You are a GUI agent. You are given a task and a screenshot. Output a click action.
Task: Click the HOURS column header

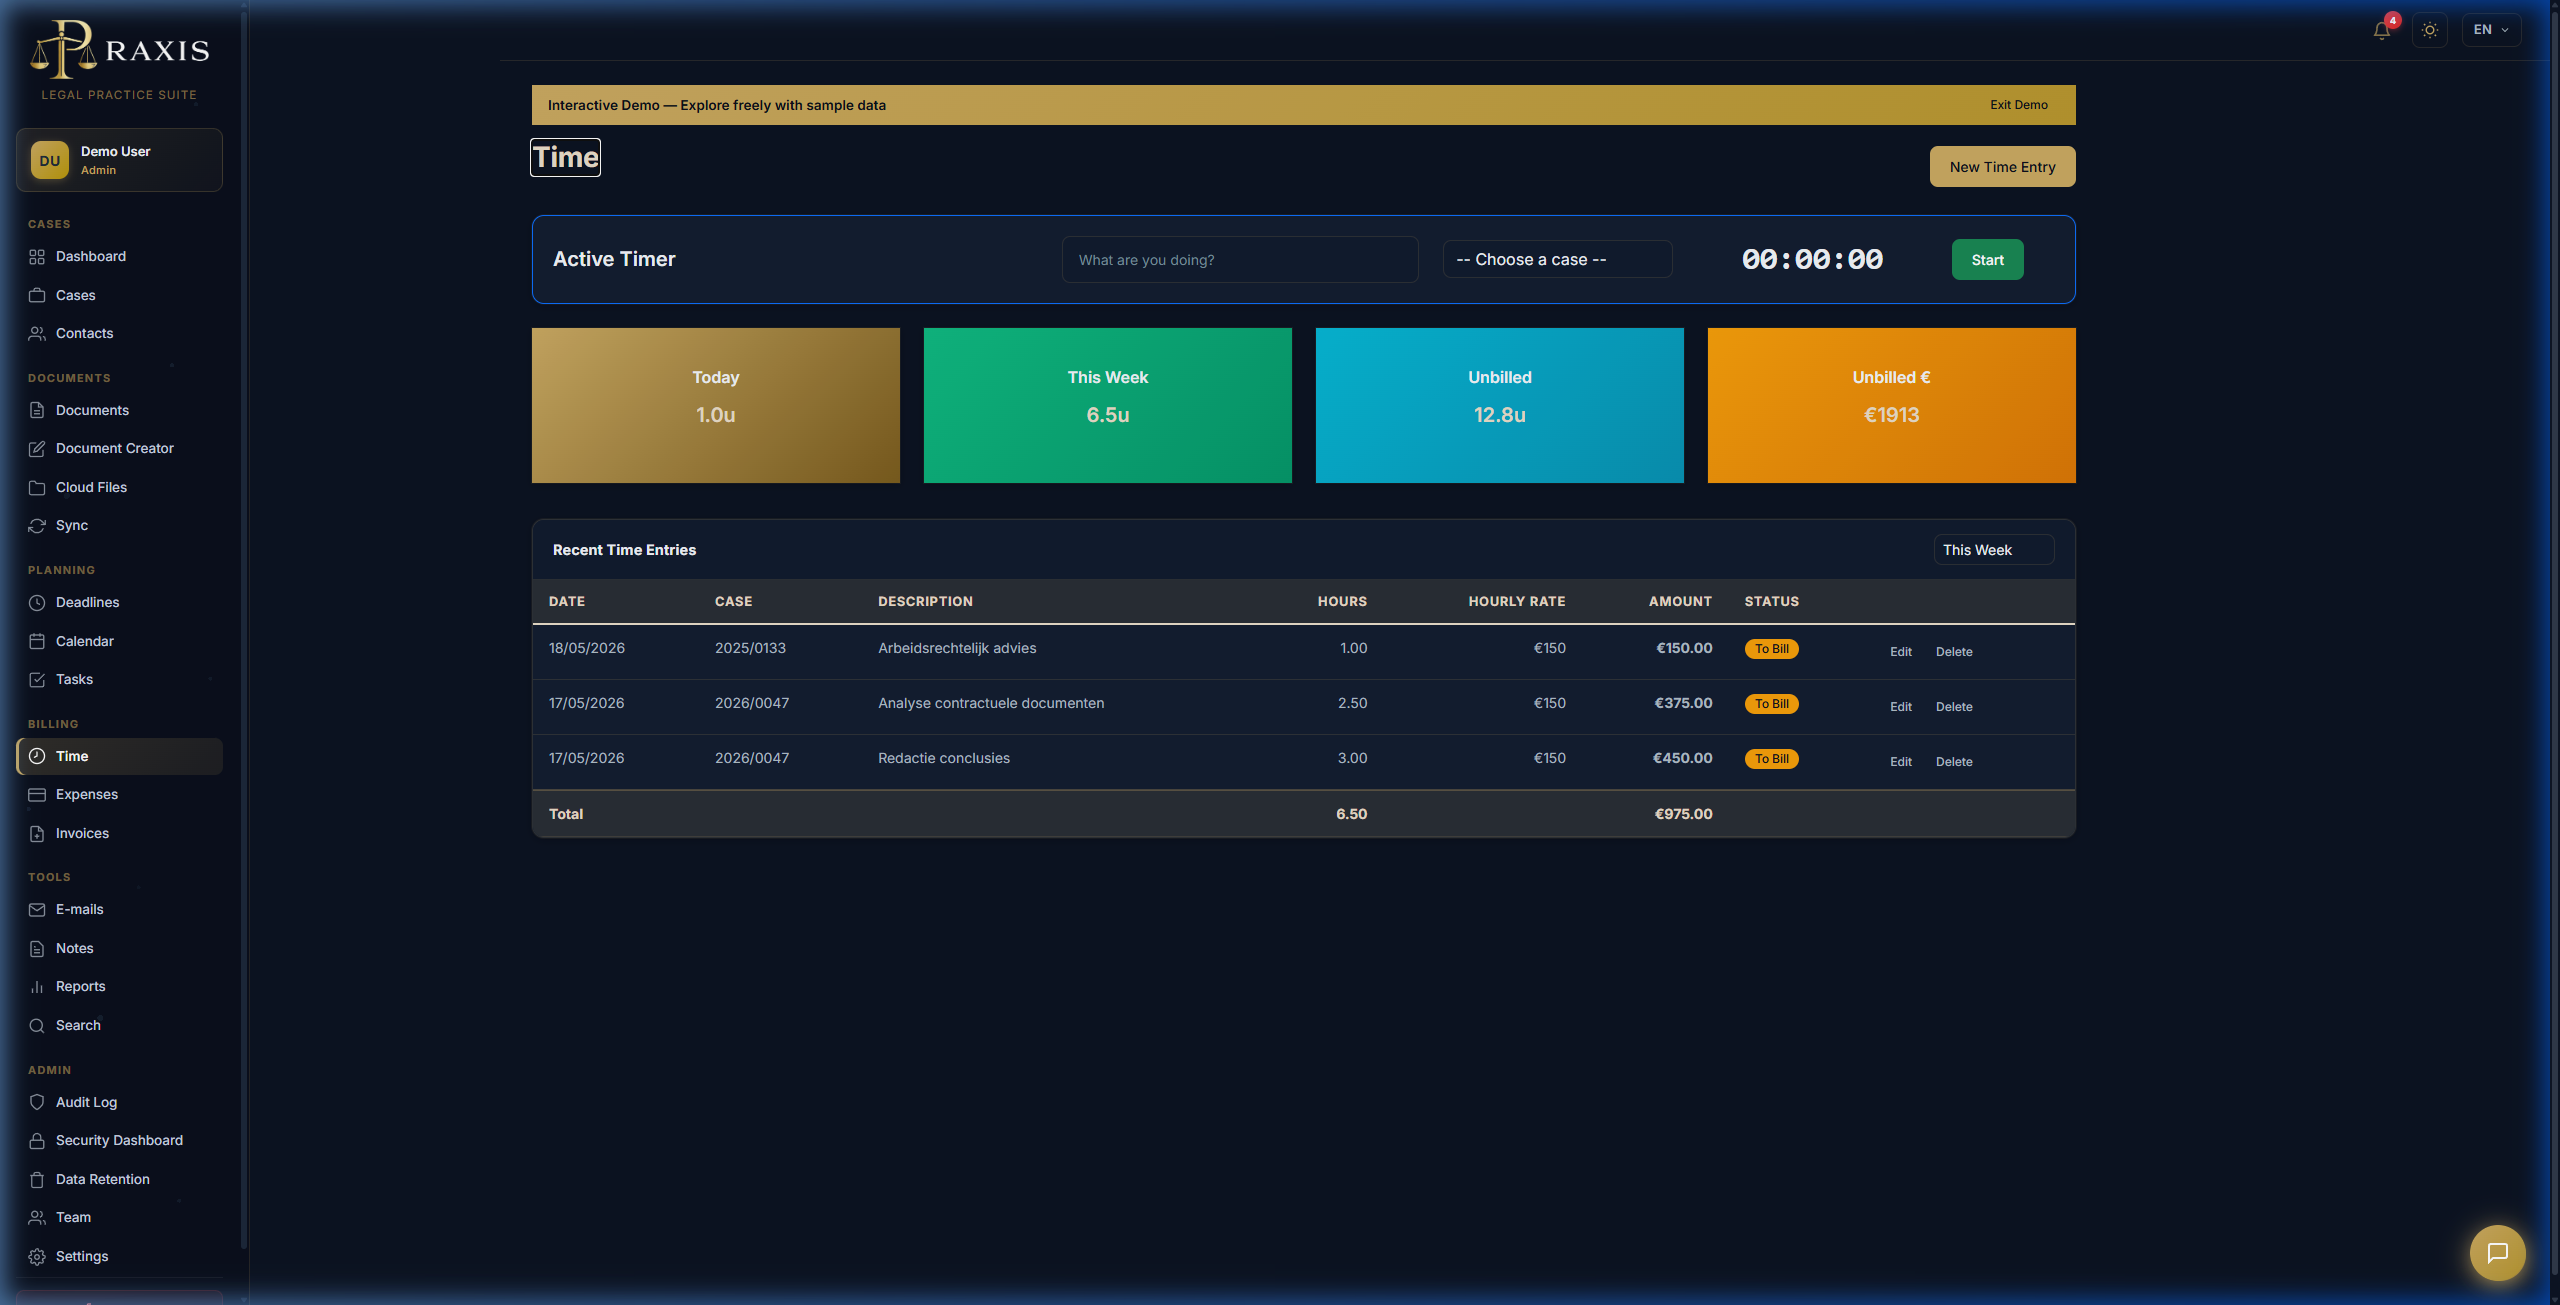click(x=1342, y=602)
